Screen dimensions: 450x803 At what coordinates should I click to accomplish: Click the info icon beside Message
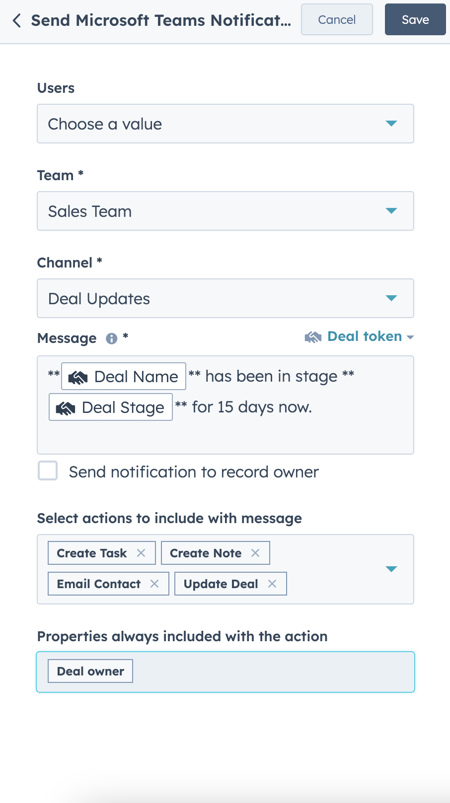111,339
